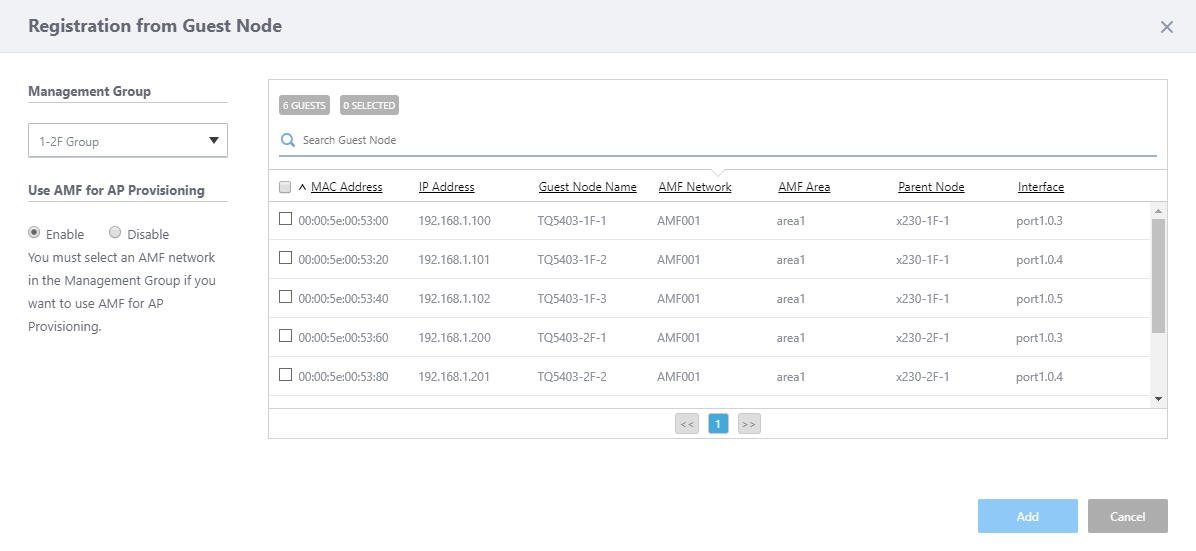Click the Add button
The height and width of the screenshot is (551, 1196).
pos(1027,516)
